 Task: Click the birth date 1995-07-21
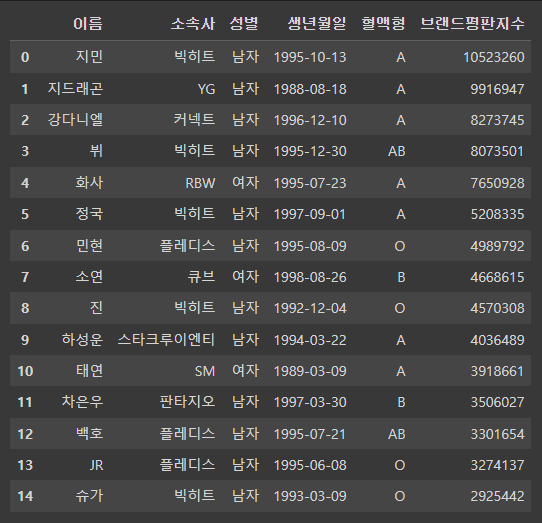tap(310, 435)
